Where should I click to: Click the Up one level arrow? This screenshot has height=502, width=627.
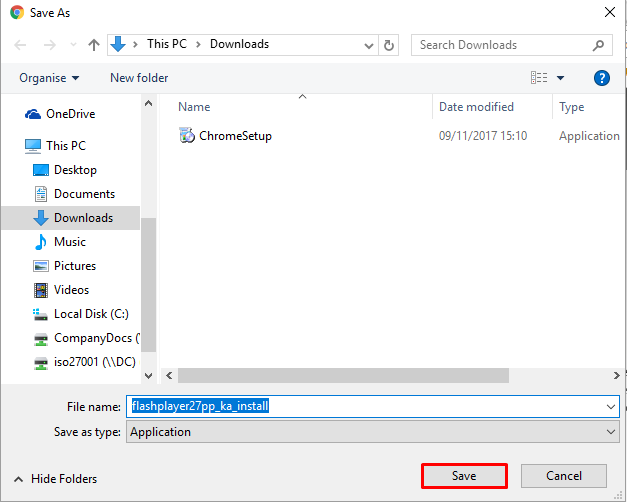click(x=94, y=45)
